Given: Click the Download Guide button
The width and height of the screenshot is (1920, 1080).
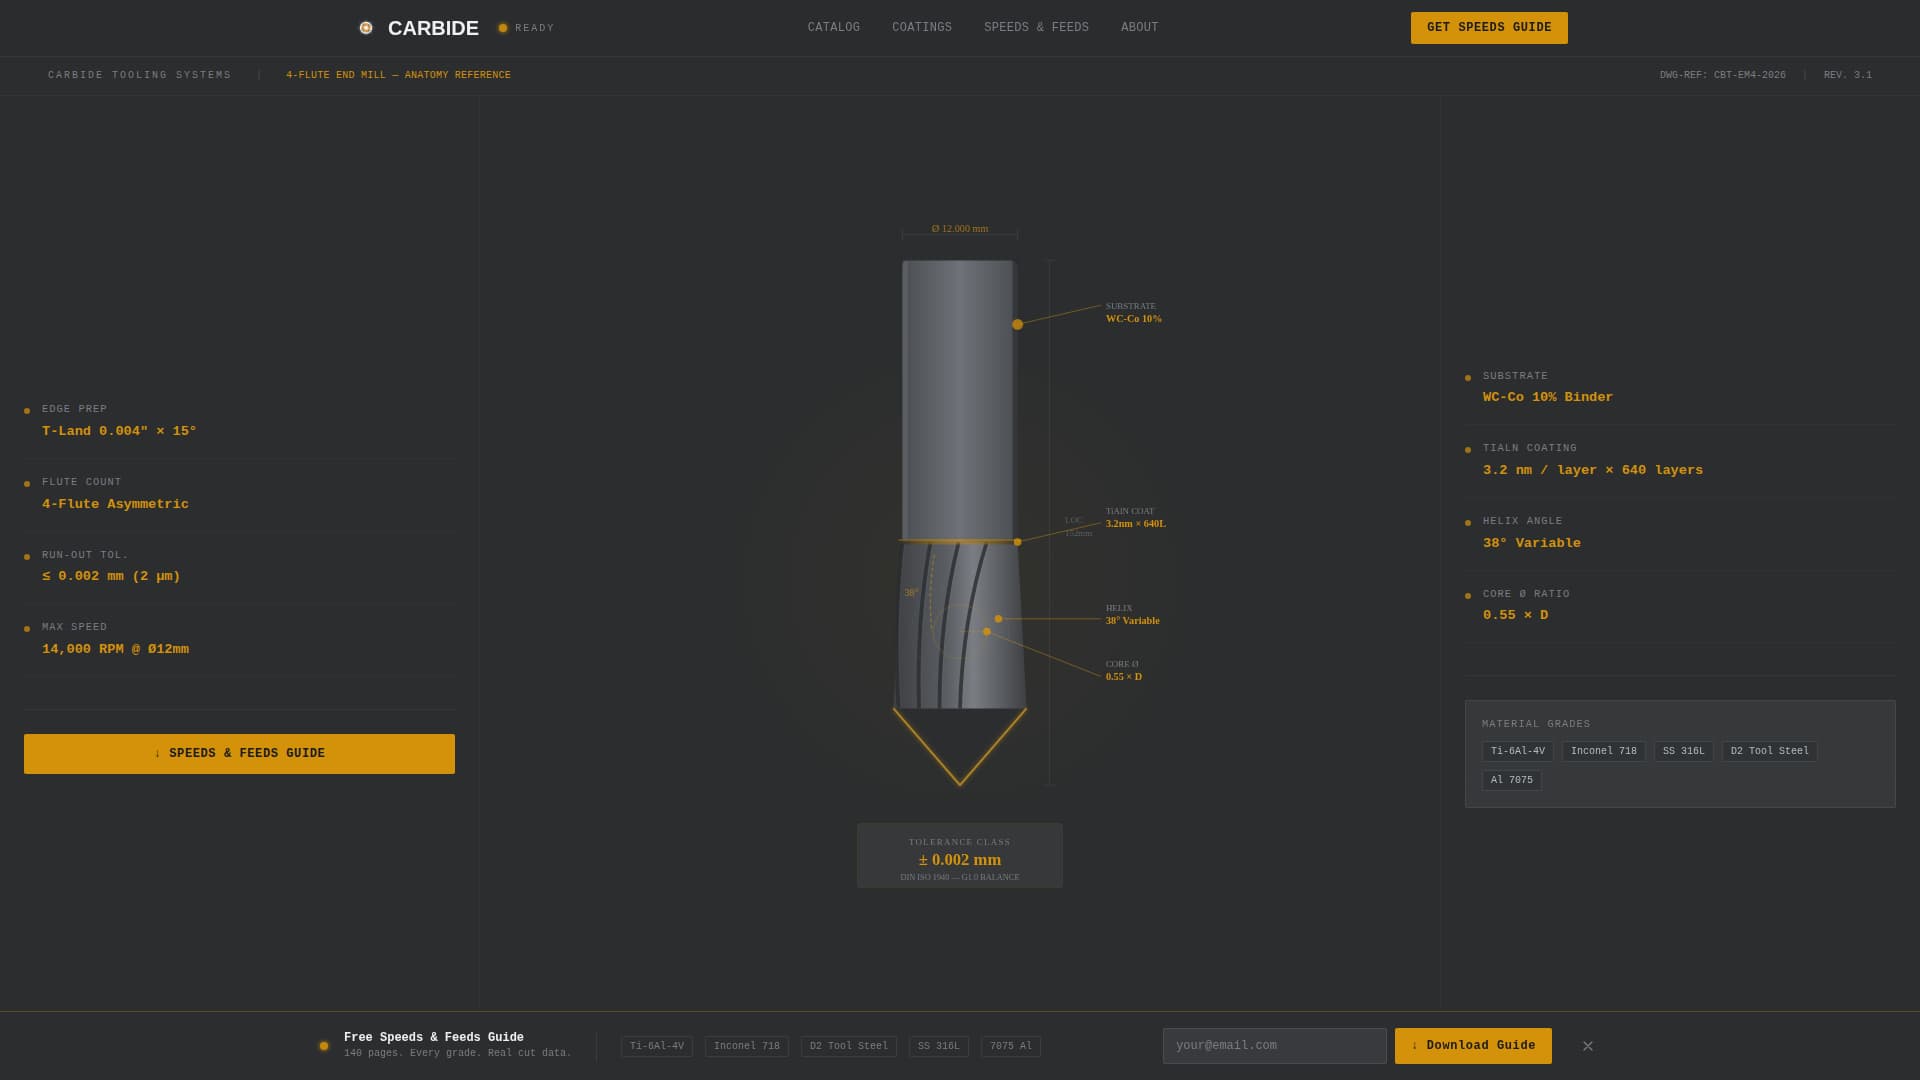Looking at the screenshot, I should (1472, 1045).
